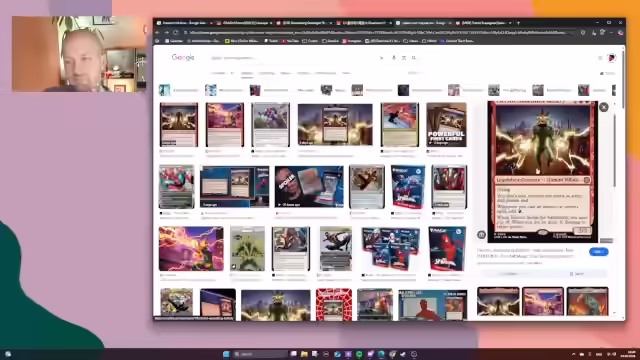Click the Google logo
Viewport: 640px width, 360px height.
coord(183,58)
